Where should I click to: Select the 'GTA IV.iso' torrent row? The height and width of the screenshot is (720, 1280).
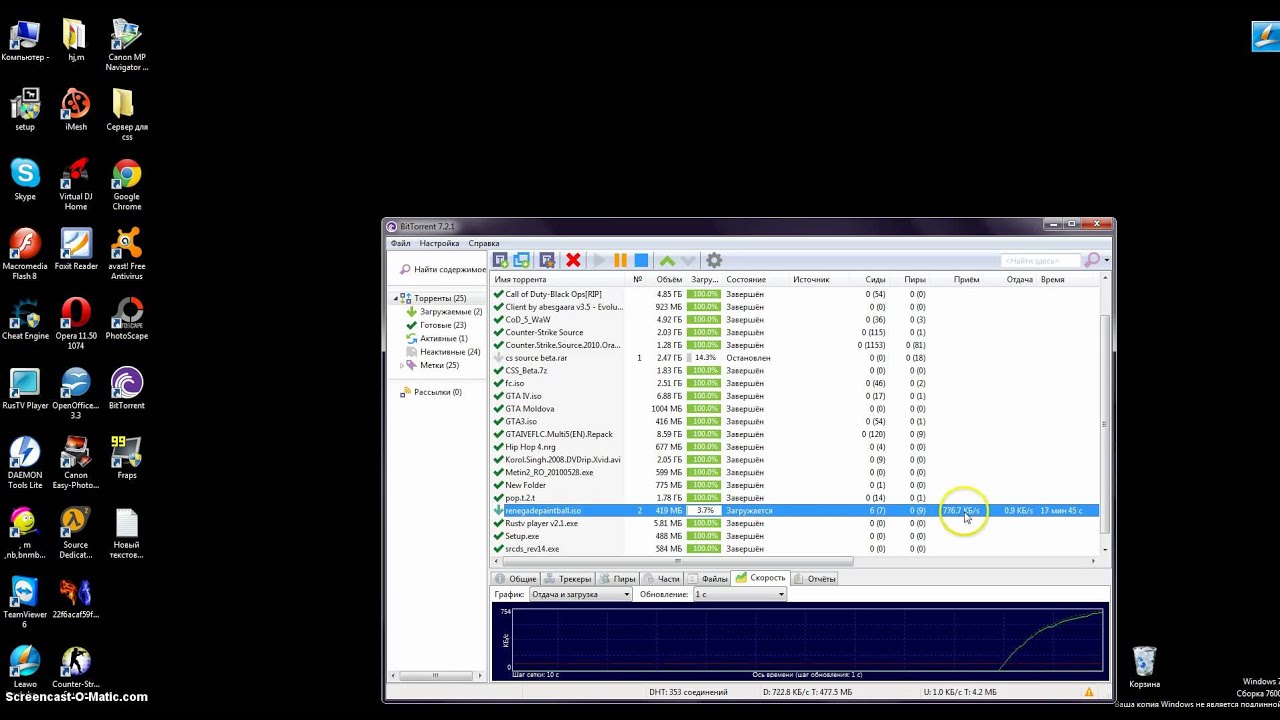[x=795, y=396]
